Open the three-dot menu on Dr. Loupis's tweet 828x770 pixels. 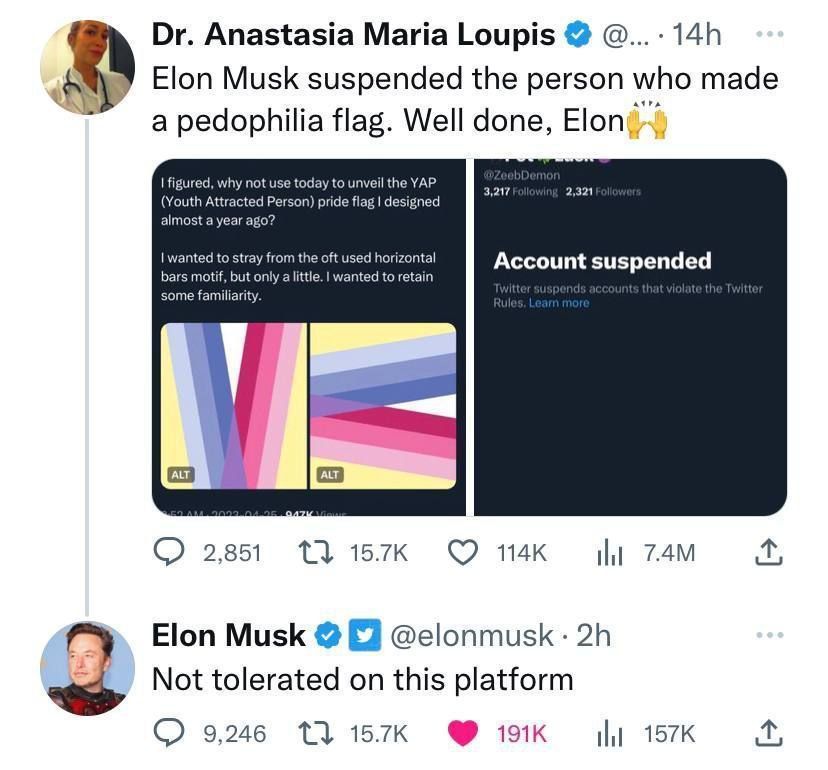pos(770,33)
